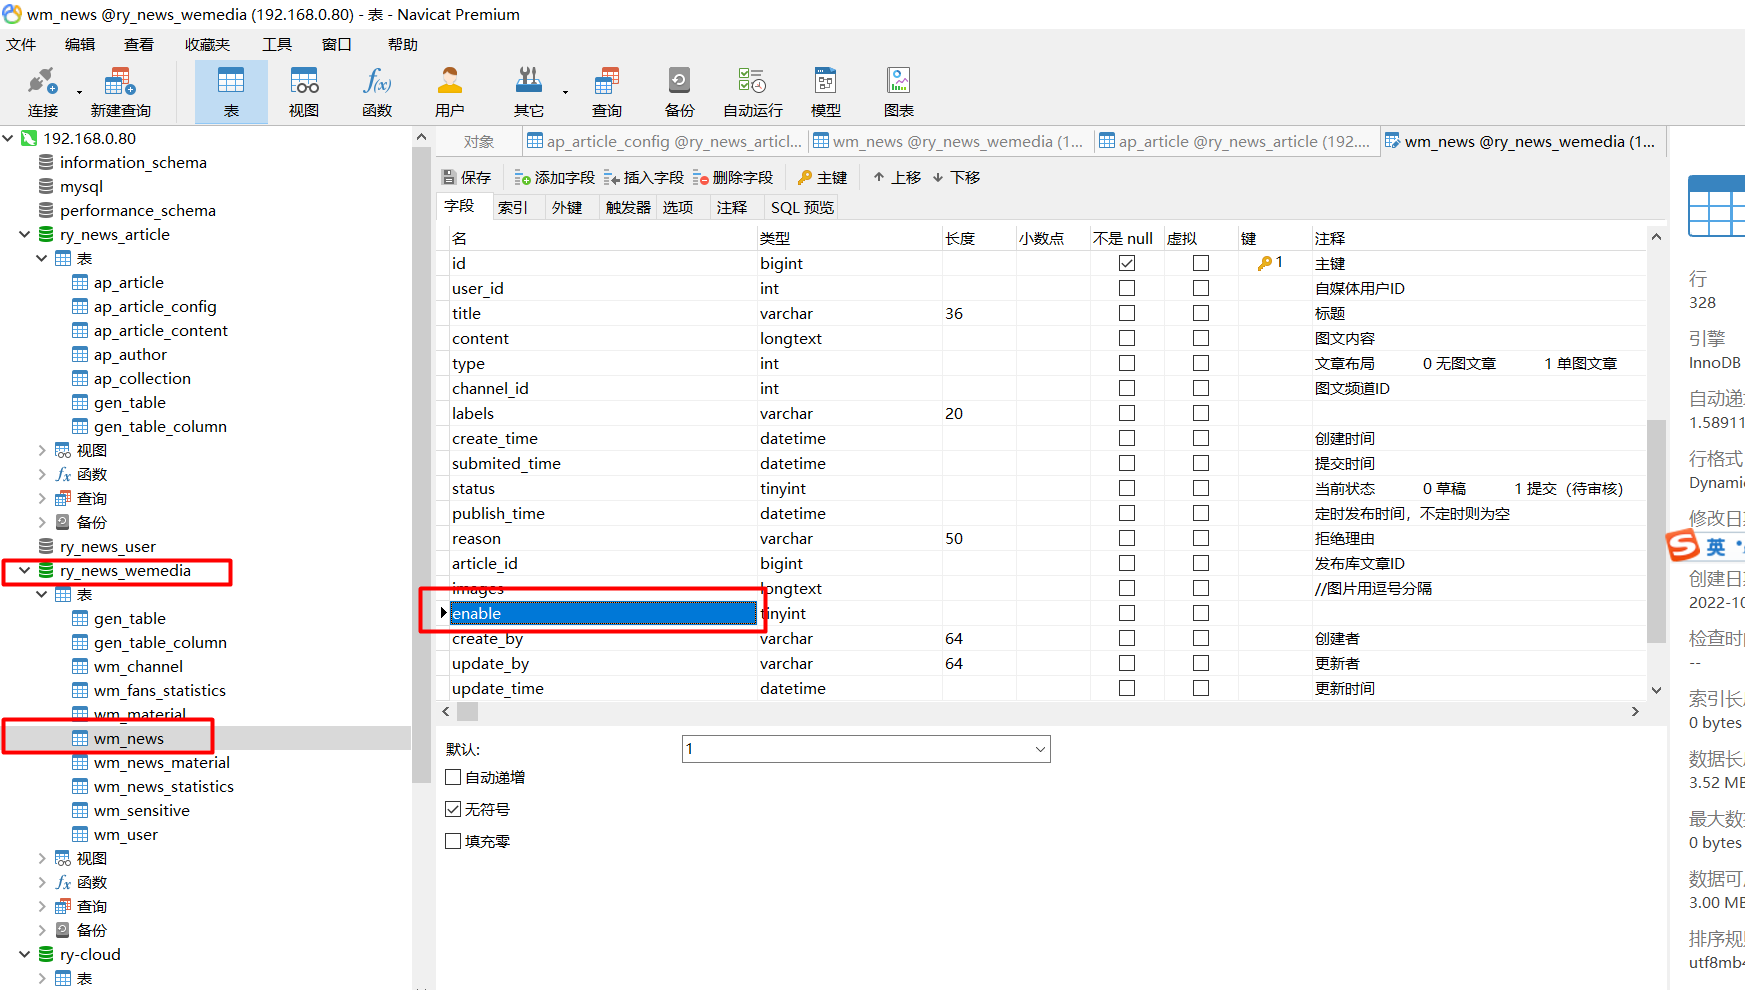Screen dimensions: 1745x990
Task: Expand the 表 node under ry-cloud
Action: [x=41, y=978]
